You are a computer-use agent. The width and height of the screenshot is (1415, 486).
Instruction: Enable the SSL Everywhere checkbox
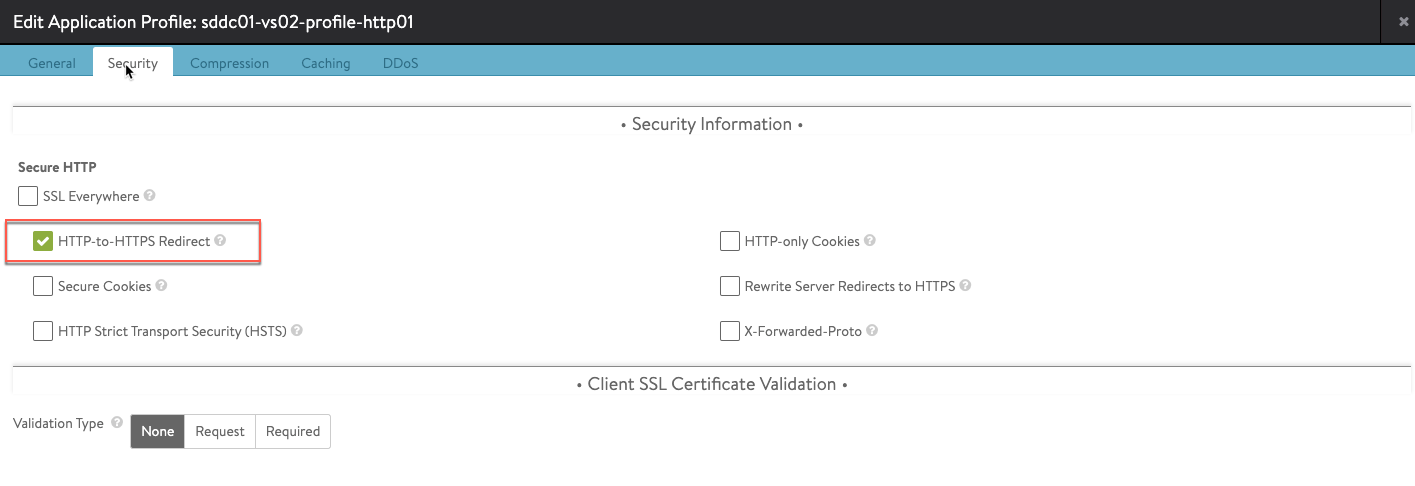click(28, 196)
